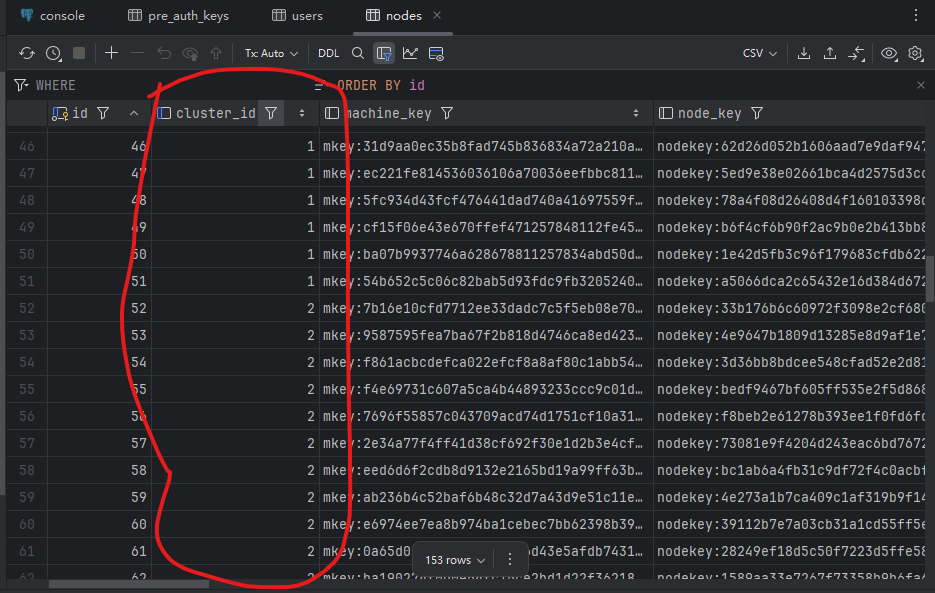Toggle the view-as eye icon
This screenshot has height=593, width=935.
pos(888,53)
